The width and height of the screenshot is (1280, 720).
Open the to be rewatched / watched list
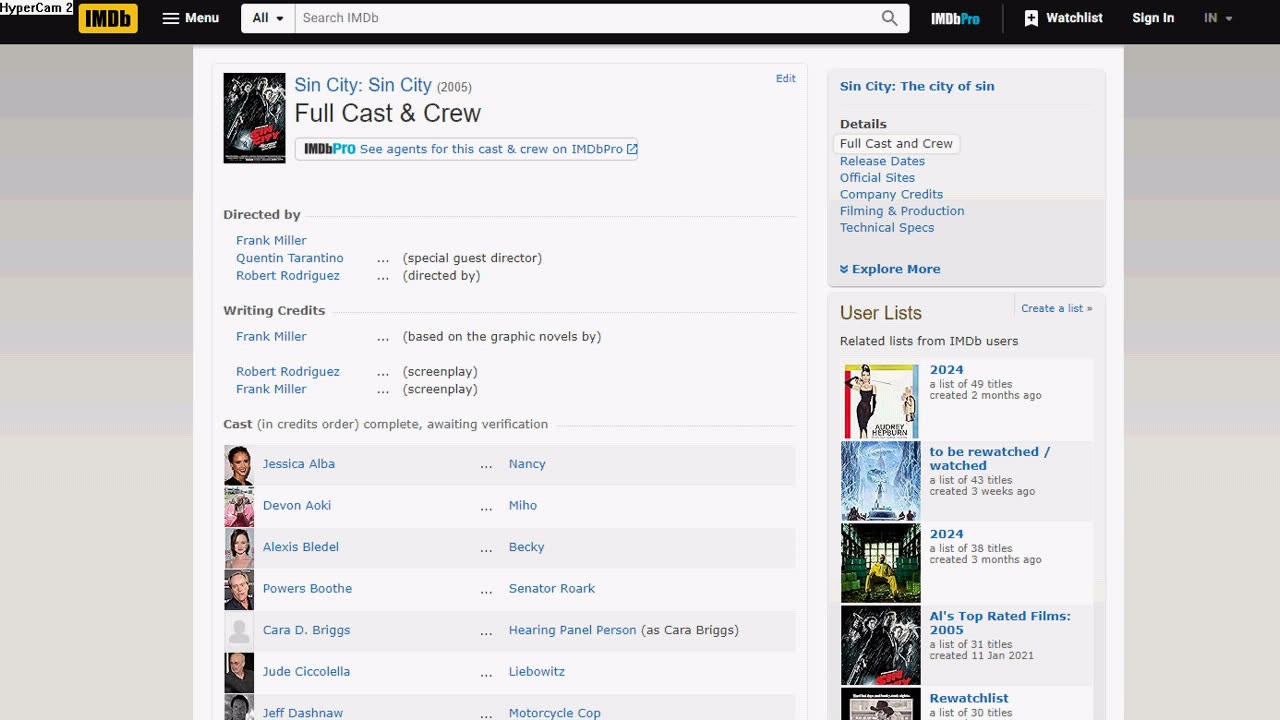989,458
